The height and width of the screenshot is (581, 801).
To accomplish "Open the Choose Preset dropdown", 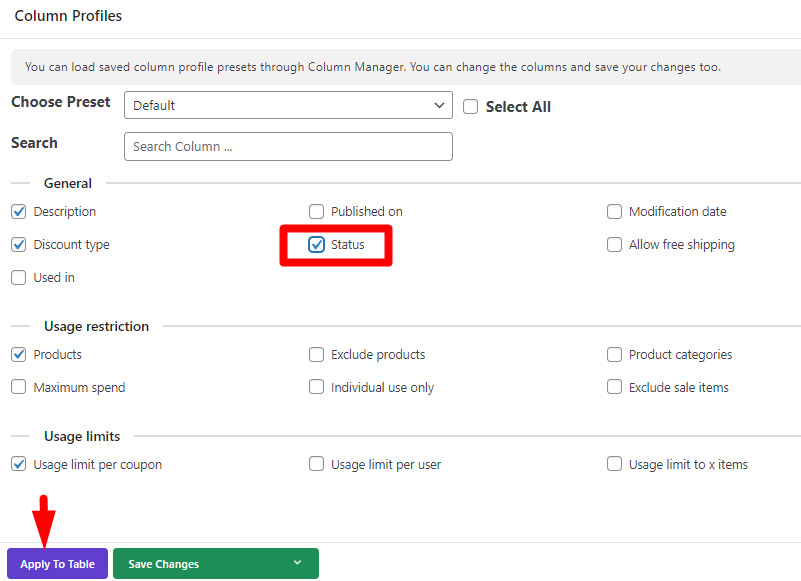I will coord(288,105).
